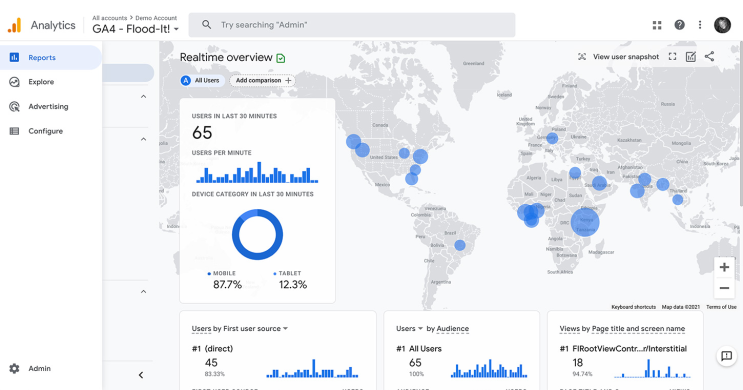The image size is (743, 390).
Task: Click the send feedback icon
Action: click(x=726, y=356)
